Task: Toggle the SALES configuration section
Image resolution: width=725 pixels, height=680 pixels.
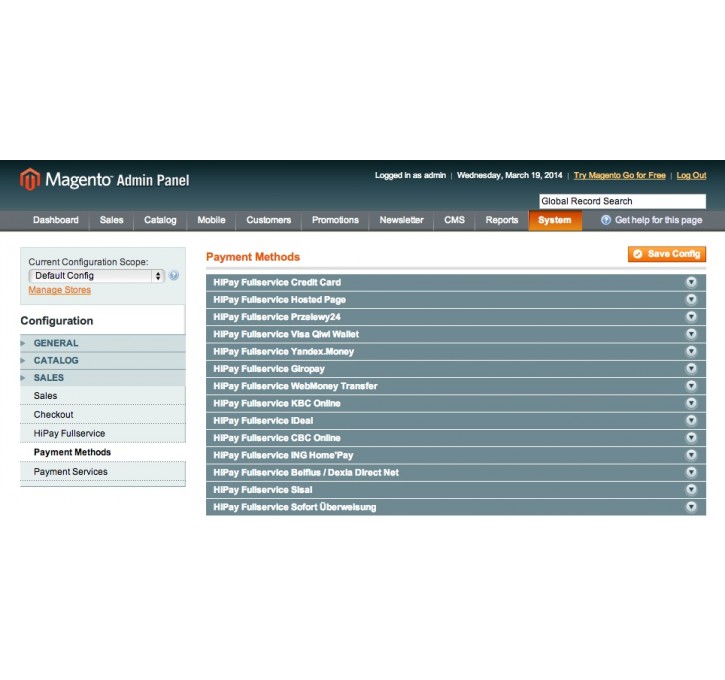Action: coord(103,377)
